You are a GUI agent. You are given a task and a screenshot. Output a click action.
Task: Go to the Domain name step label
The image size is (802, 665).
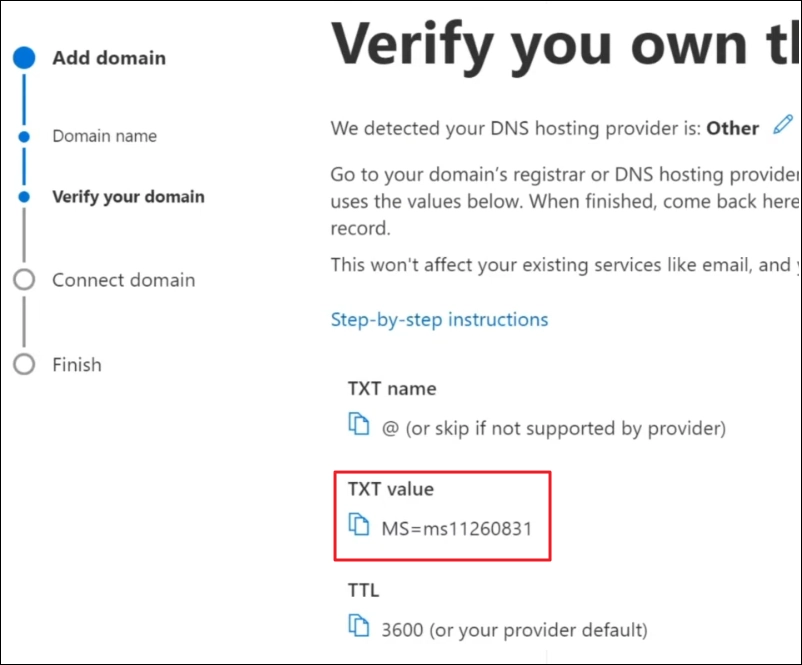(x=104, y=136)
